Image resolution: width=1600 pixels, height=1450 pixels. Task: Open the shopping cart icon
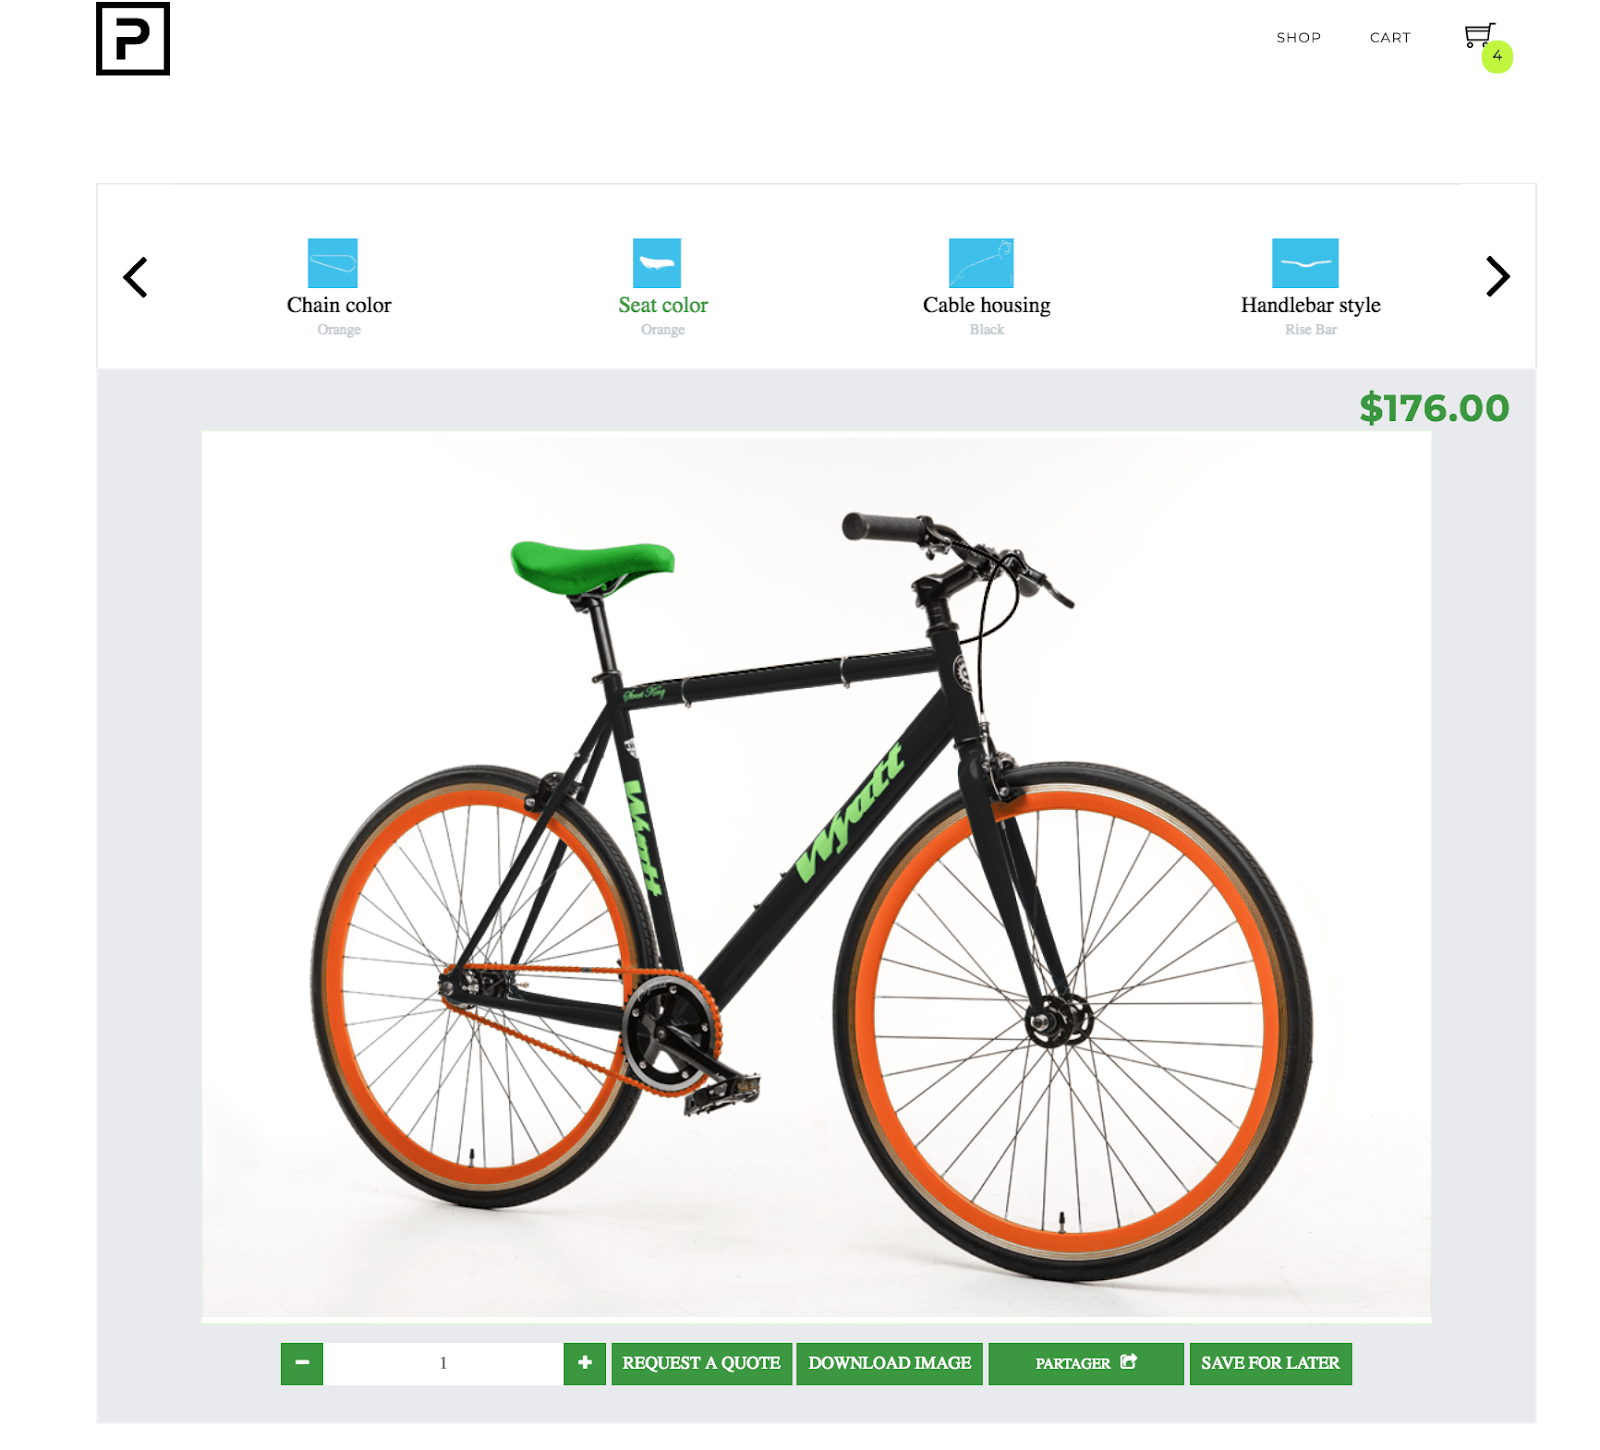[x=1478, y=35]
